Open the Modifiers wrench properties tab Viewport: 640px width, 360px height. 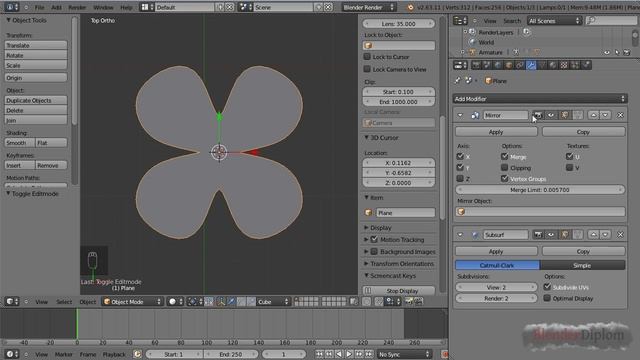point(531,65)
